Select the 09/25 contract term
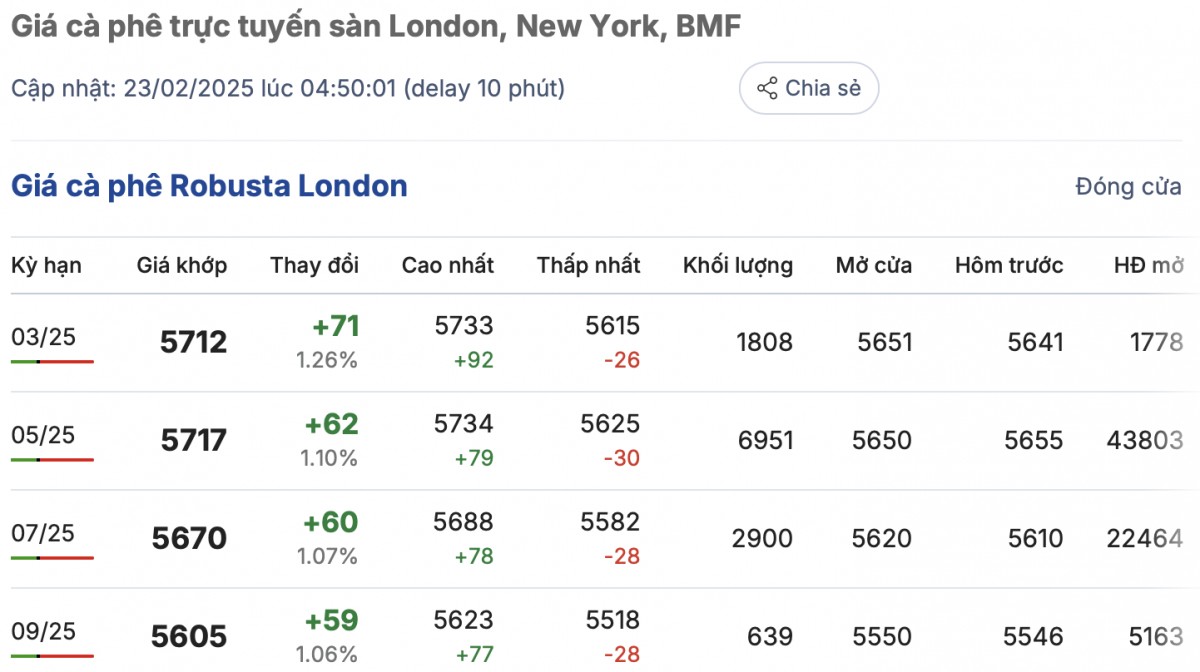The height and width of the screenshot is (672, 1200). click(x=43, y=632)
